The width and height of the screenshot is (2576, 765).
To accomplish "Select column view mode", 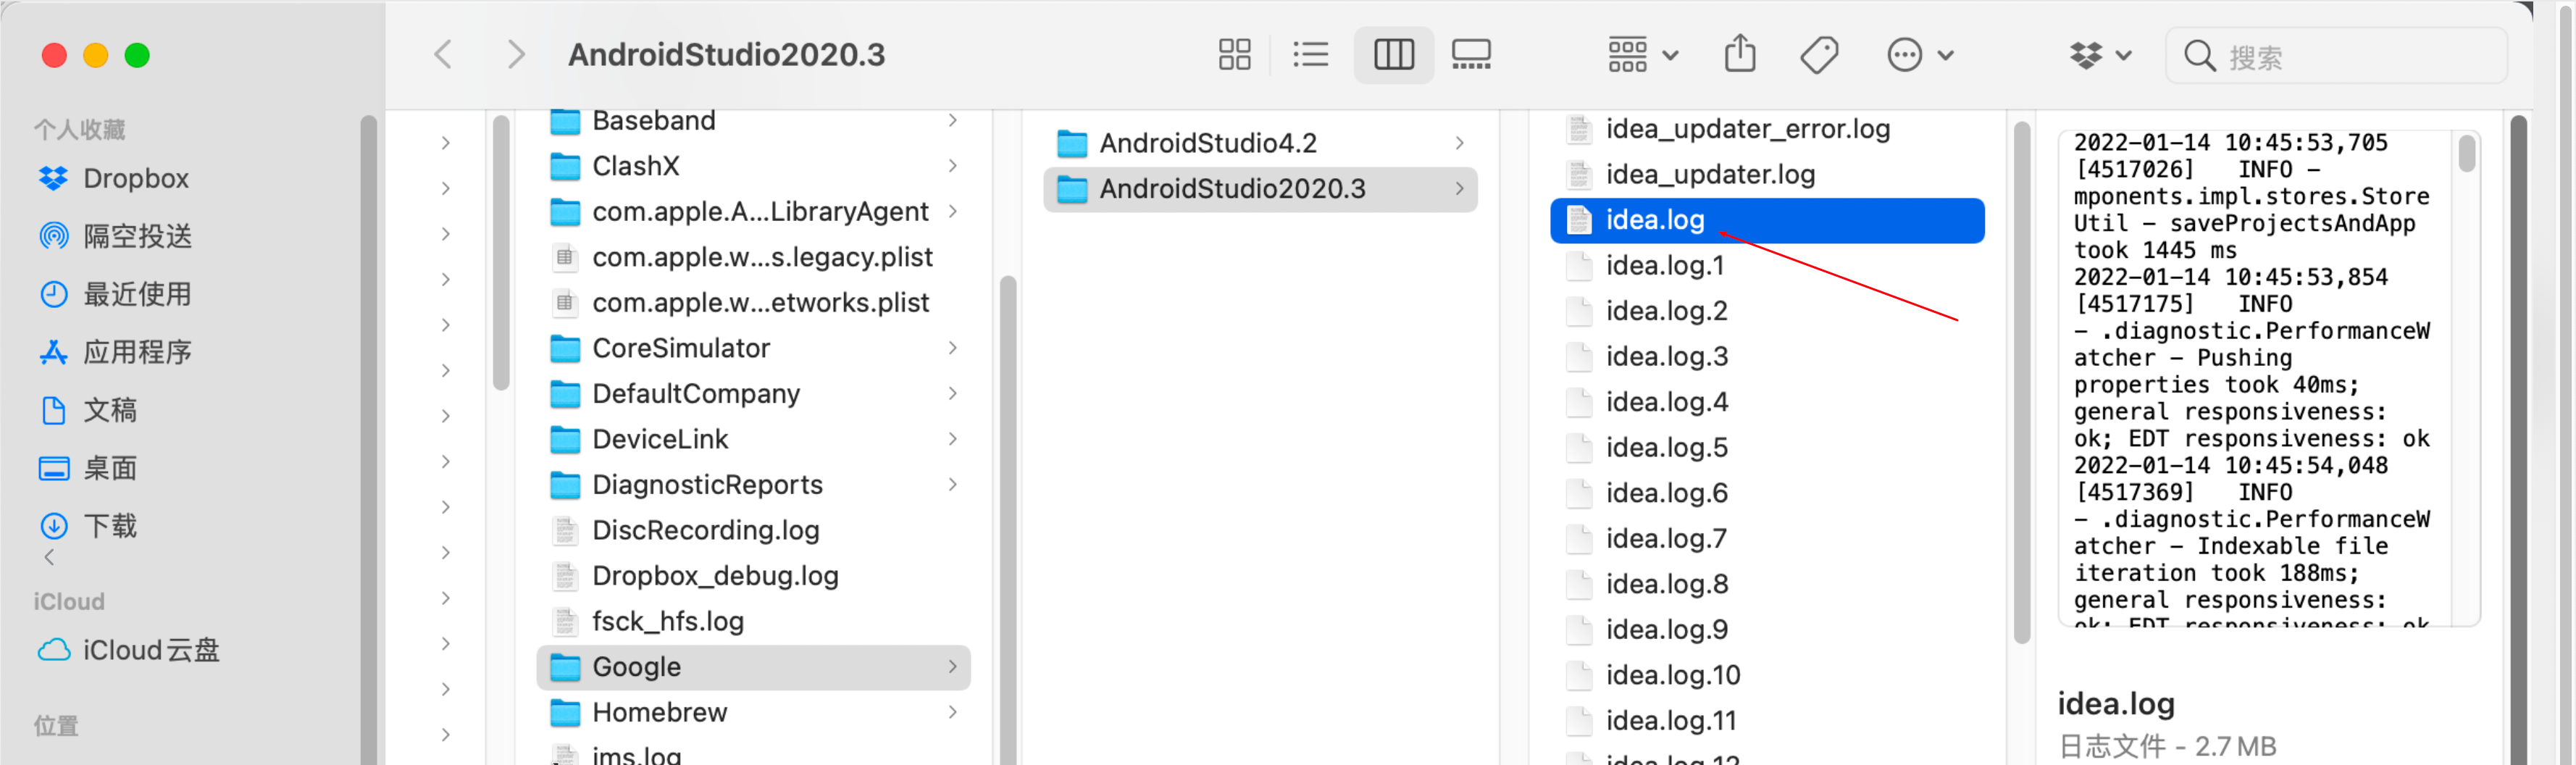I will (x=1393, y=55).
